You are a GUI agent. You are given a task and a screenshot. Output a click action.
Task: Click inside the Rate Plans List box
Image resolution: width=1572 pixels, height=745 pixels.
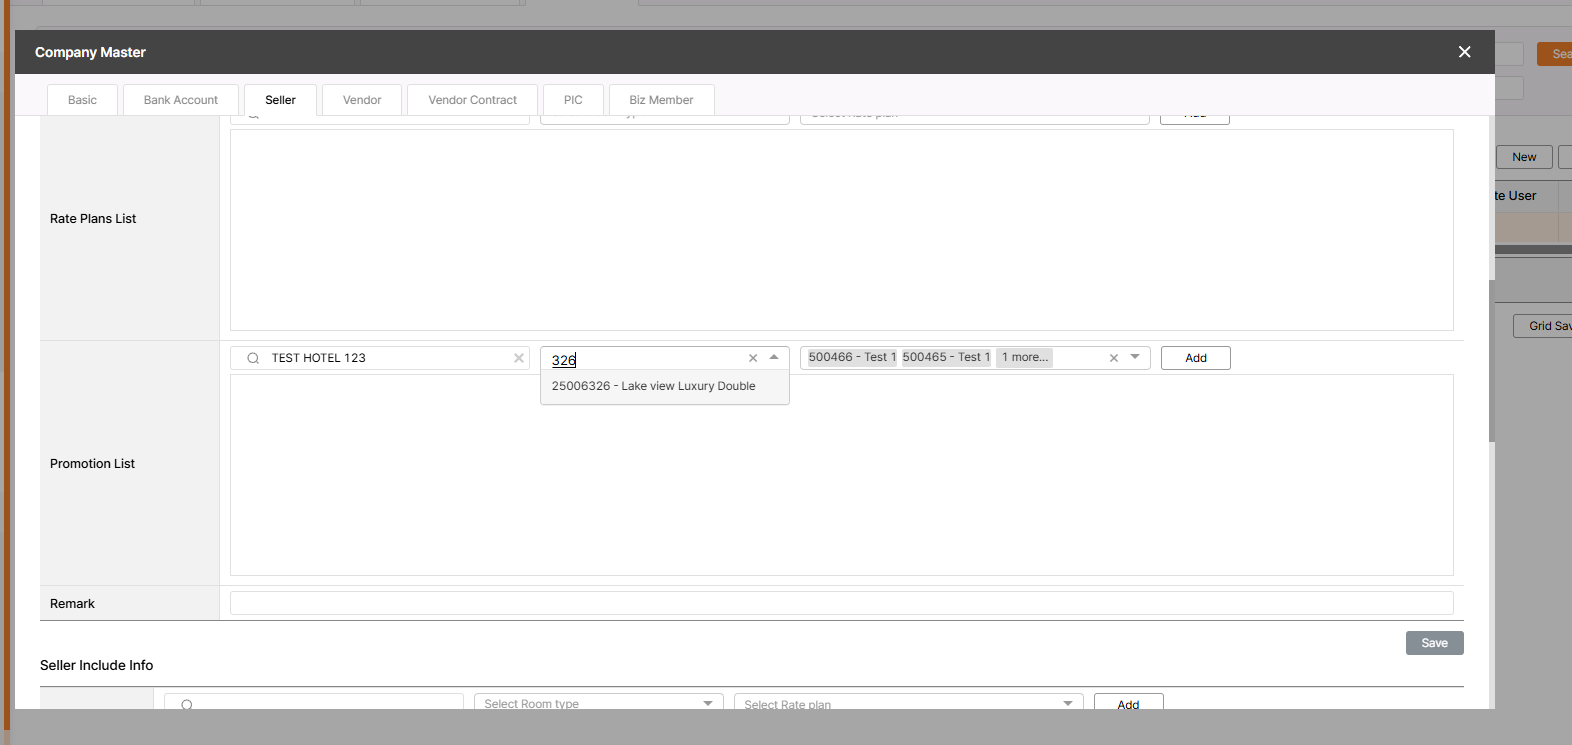[x=842, y=230]
